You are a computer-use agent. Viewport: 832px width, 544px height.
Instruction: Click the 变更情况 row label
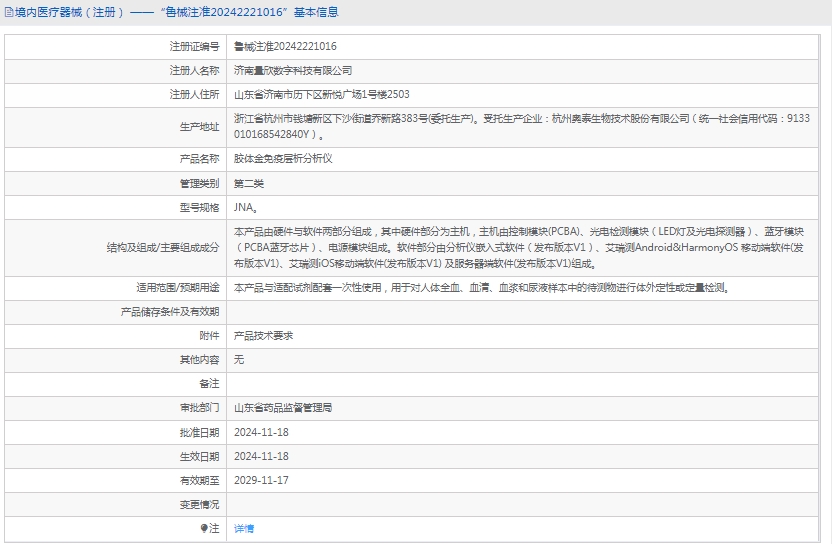(x=199, y=504)
